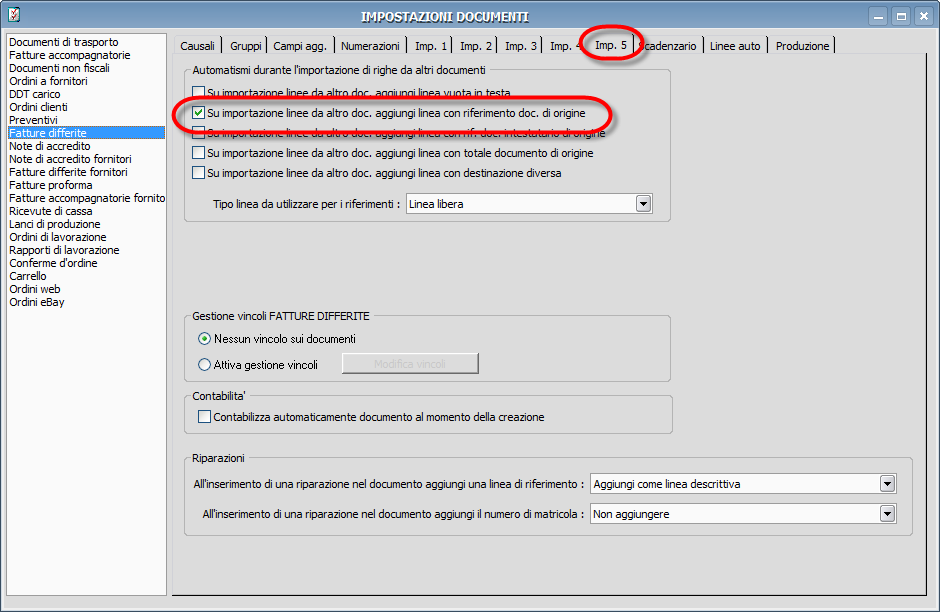This screenshot has height=612, width=940.
Task: Enable adding empty line at top on import
Action: coord(198,92)
